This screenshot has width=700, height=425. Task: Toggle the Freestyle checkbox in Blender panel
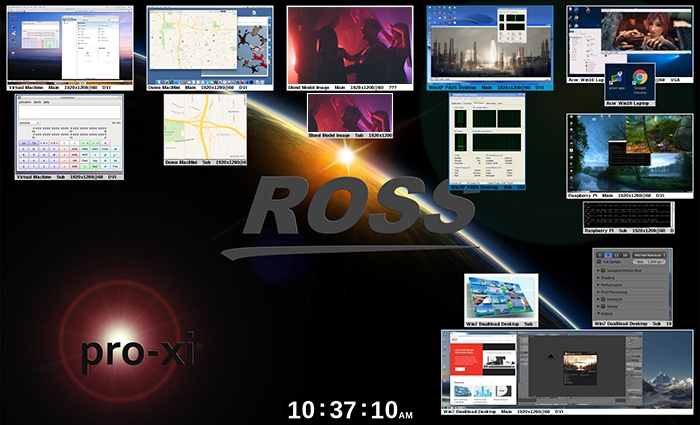coord(603,299)
